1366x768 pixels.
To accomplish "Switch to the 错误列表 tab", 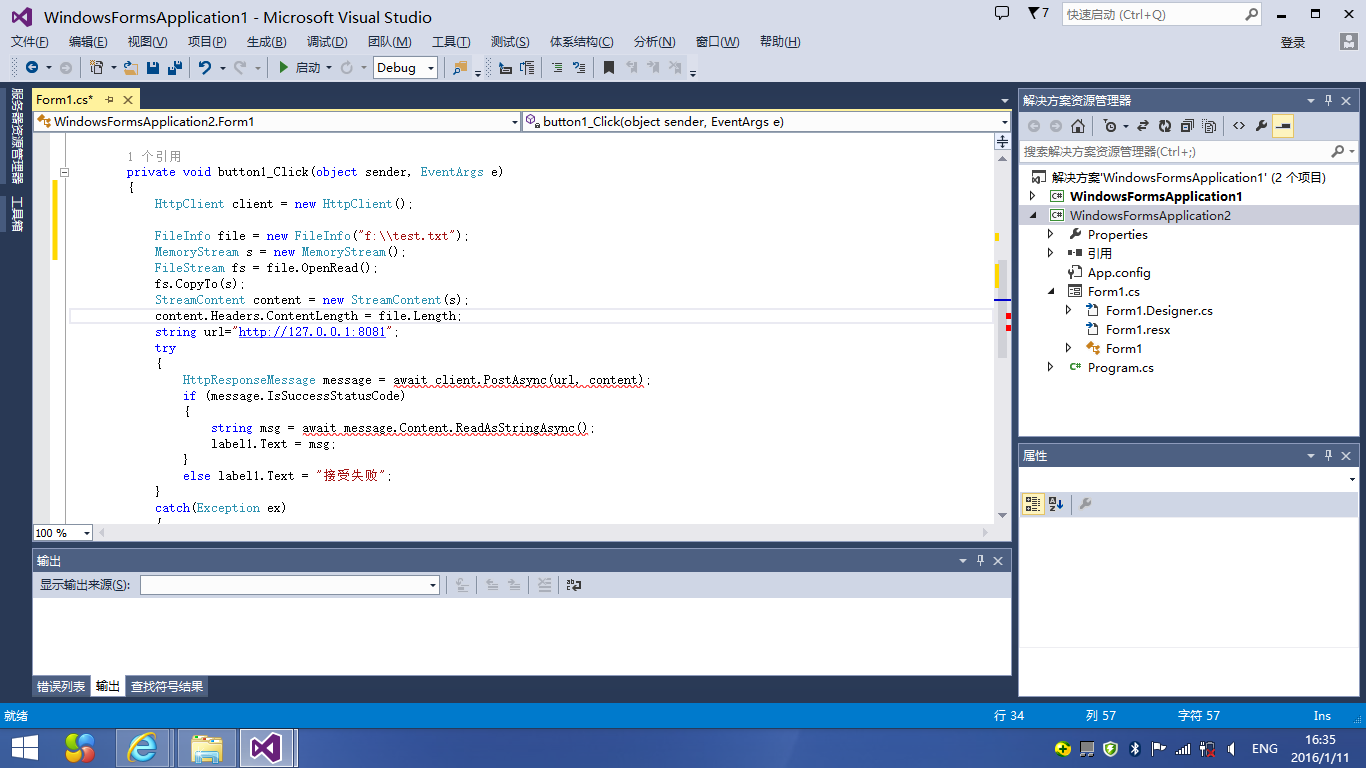I will coord(61,687).
